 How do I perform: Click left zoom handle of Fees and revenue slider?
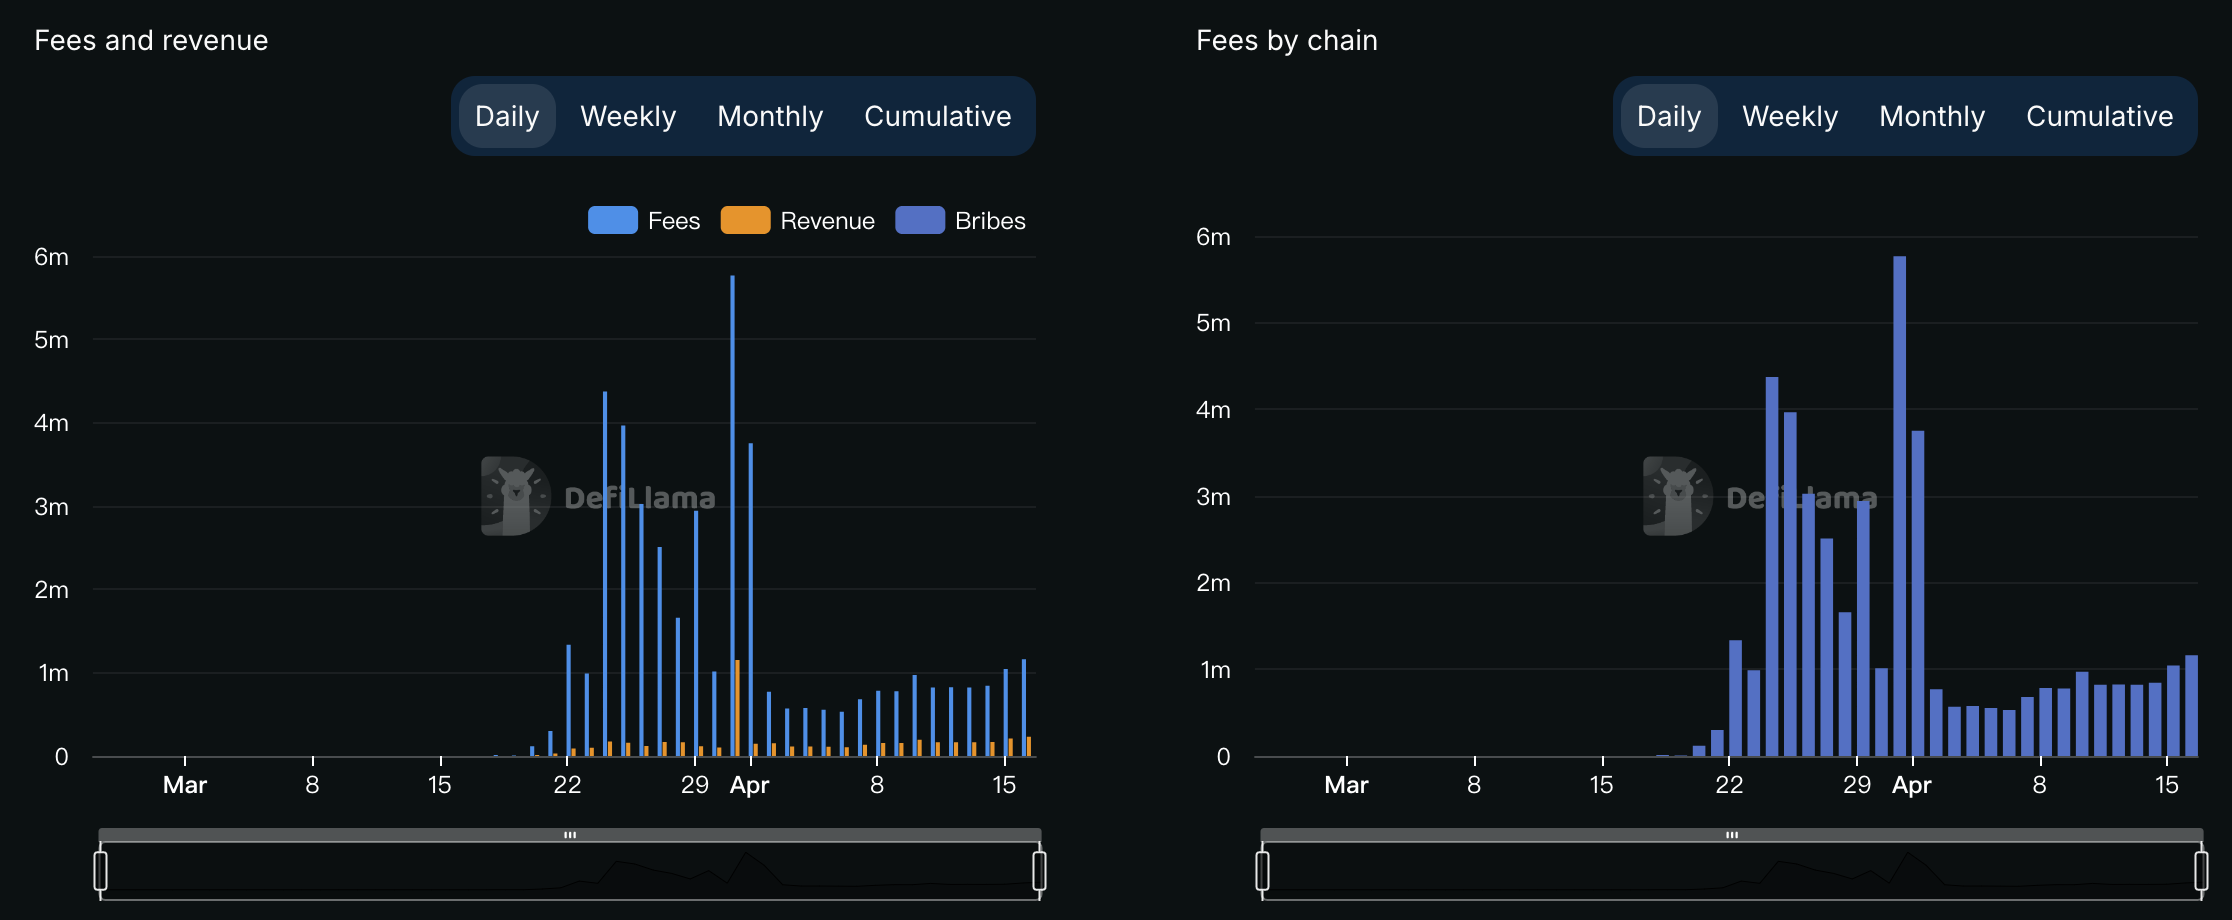tap(101, 870)
